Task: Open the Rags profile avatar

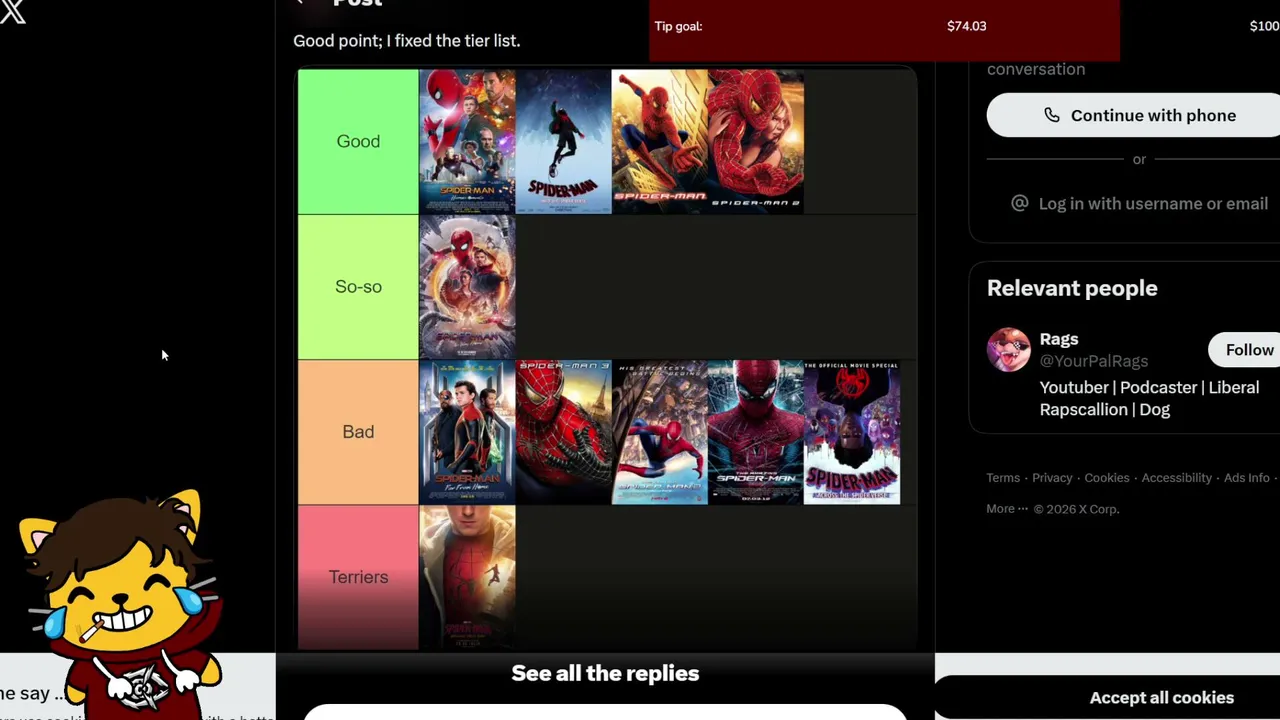Action: (1008, 350)
